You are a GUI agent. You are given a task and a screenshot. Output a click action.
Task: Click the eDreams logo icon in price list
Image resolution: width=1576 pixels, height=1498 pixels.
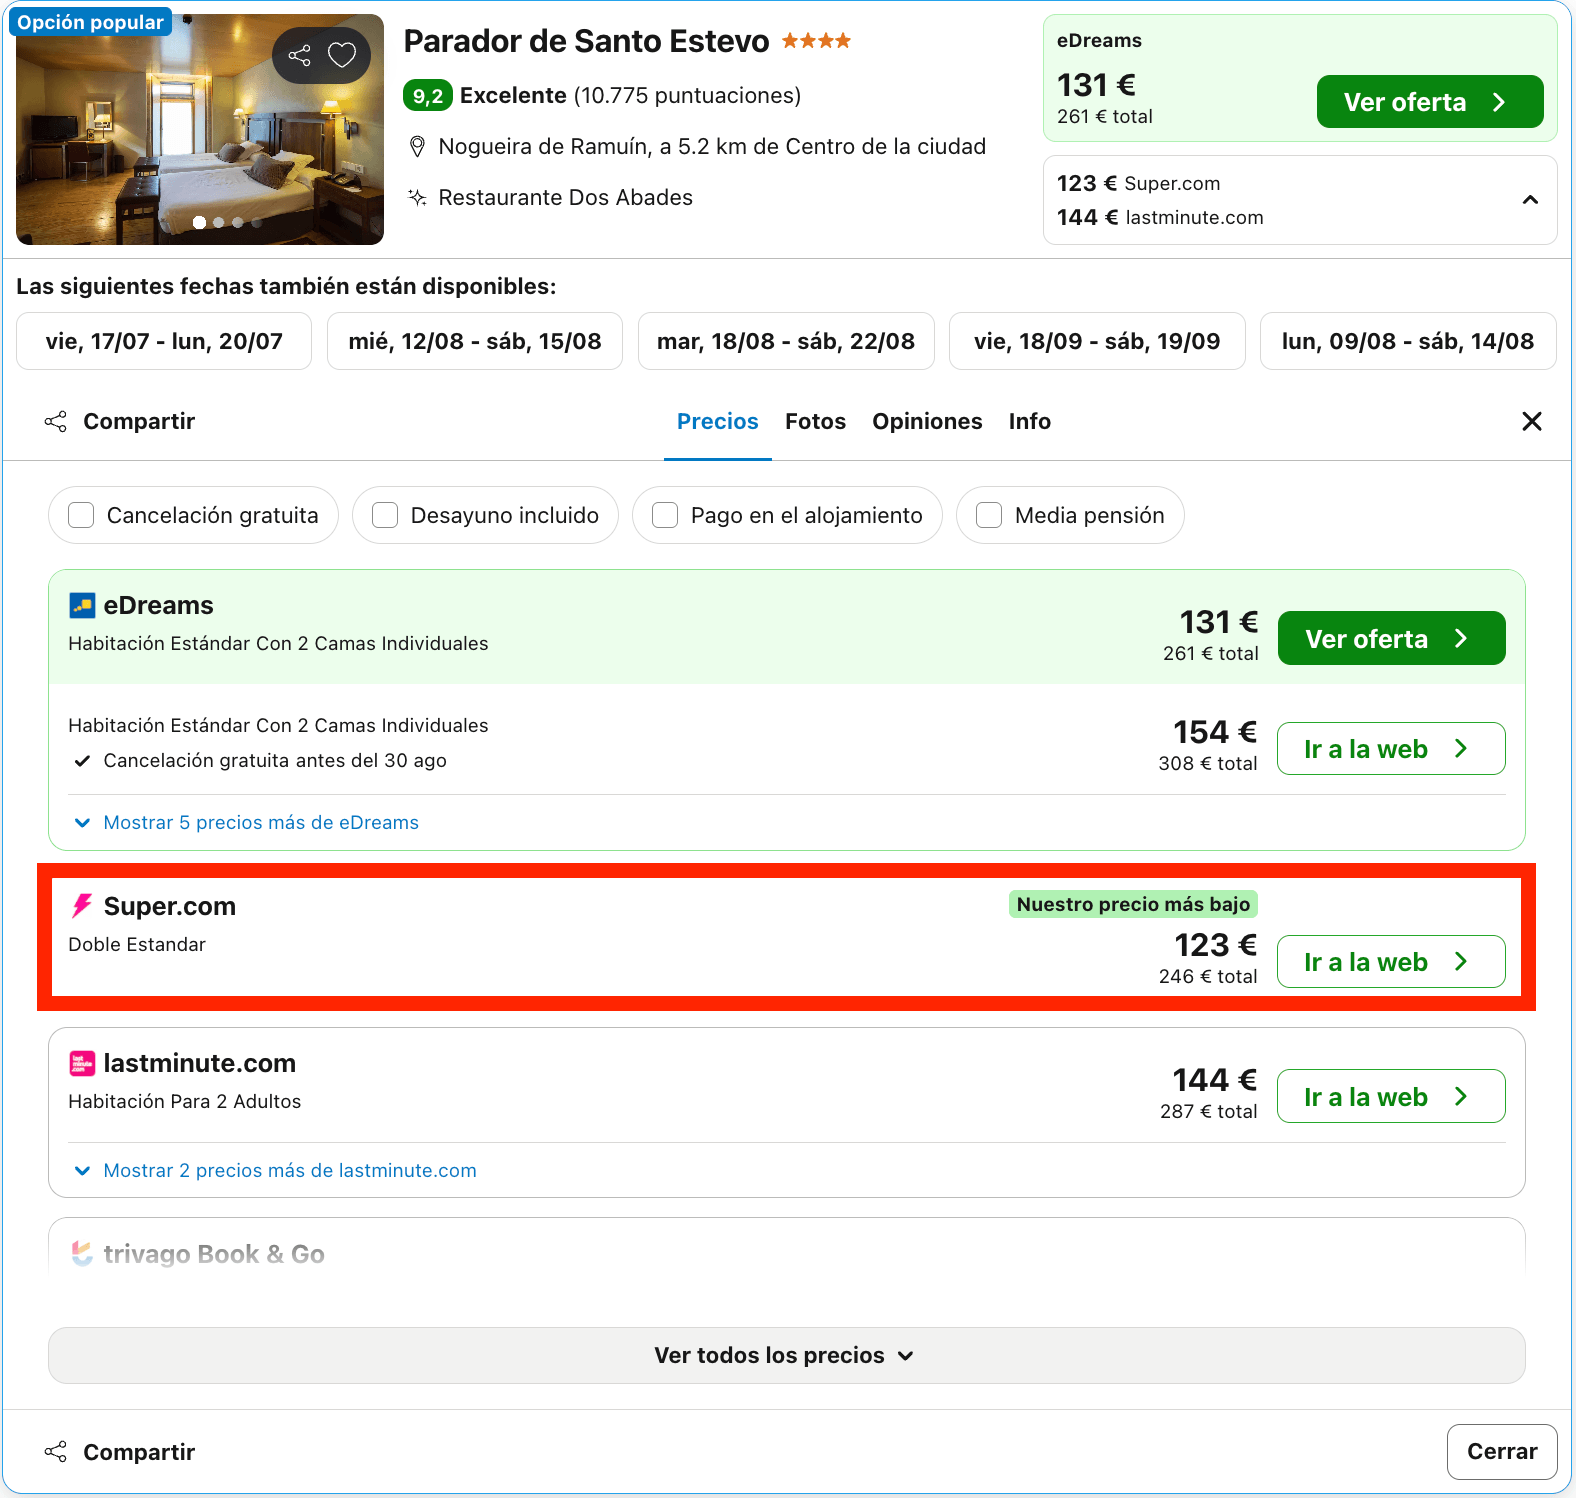[x=82, y=605]
